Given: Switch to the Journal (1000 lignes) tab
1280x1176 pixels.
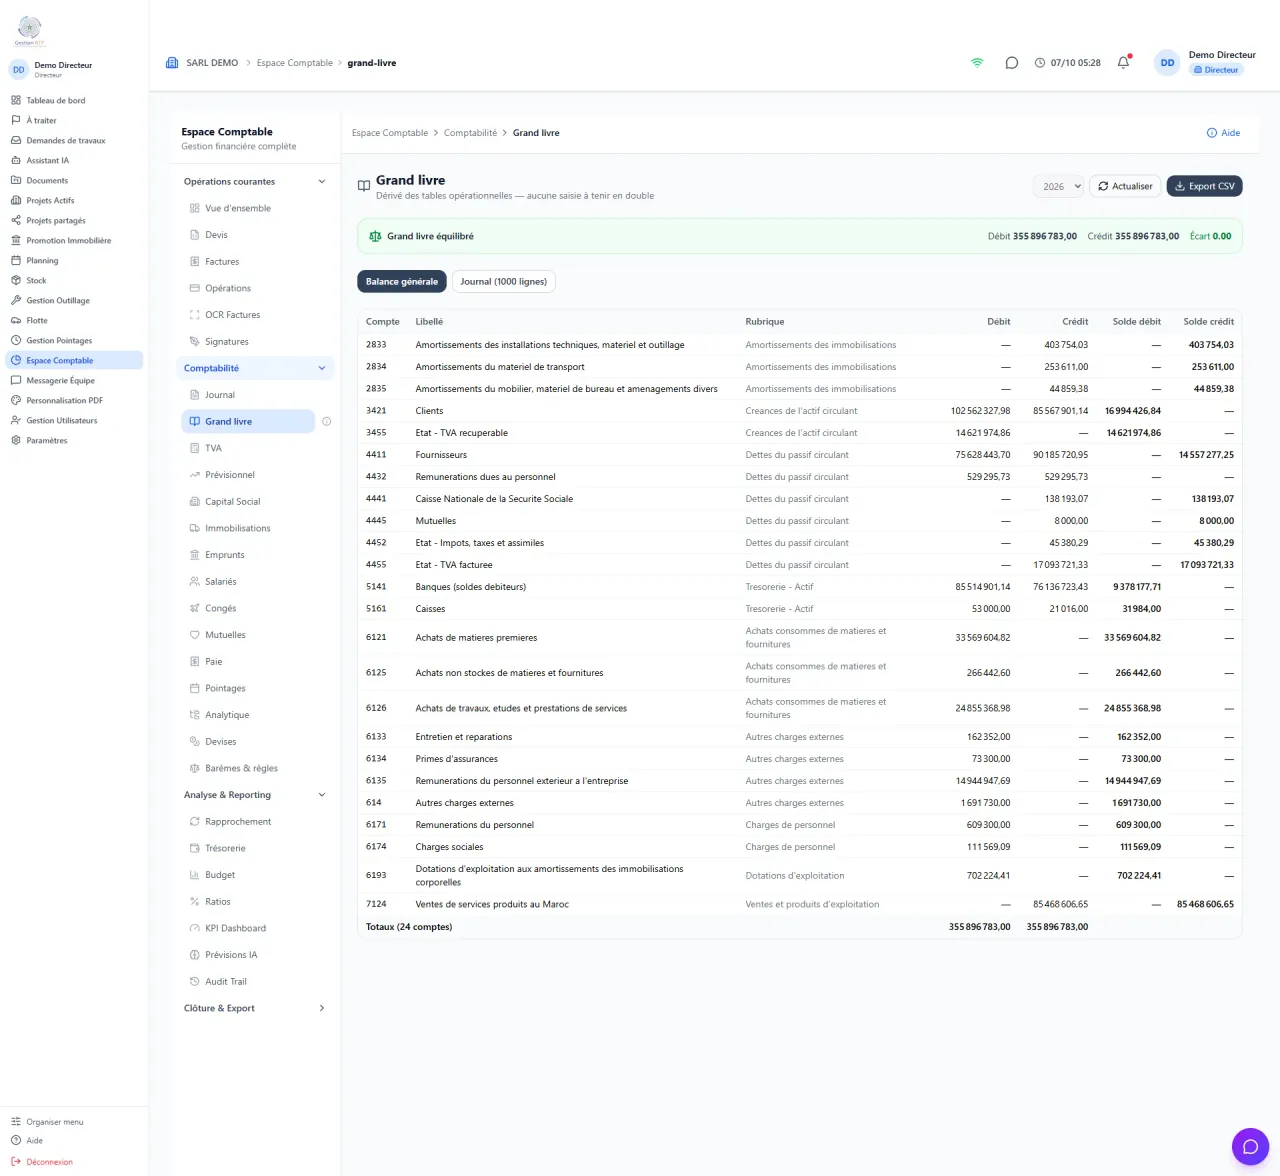Looking at the screenshot, I should 503,282.
